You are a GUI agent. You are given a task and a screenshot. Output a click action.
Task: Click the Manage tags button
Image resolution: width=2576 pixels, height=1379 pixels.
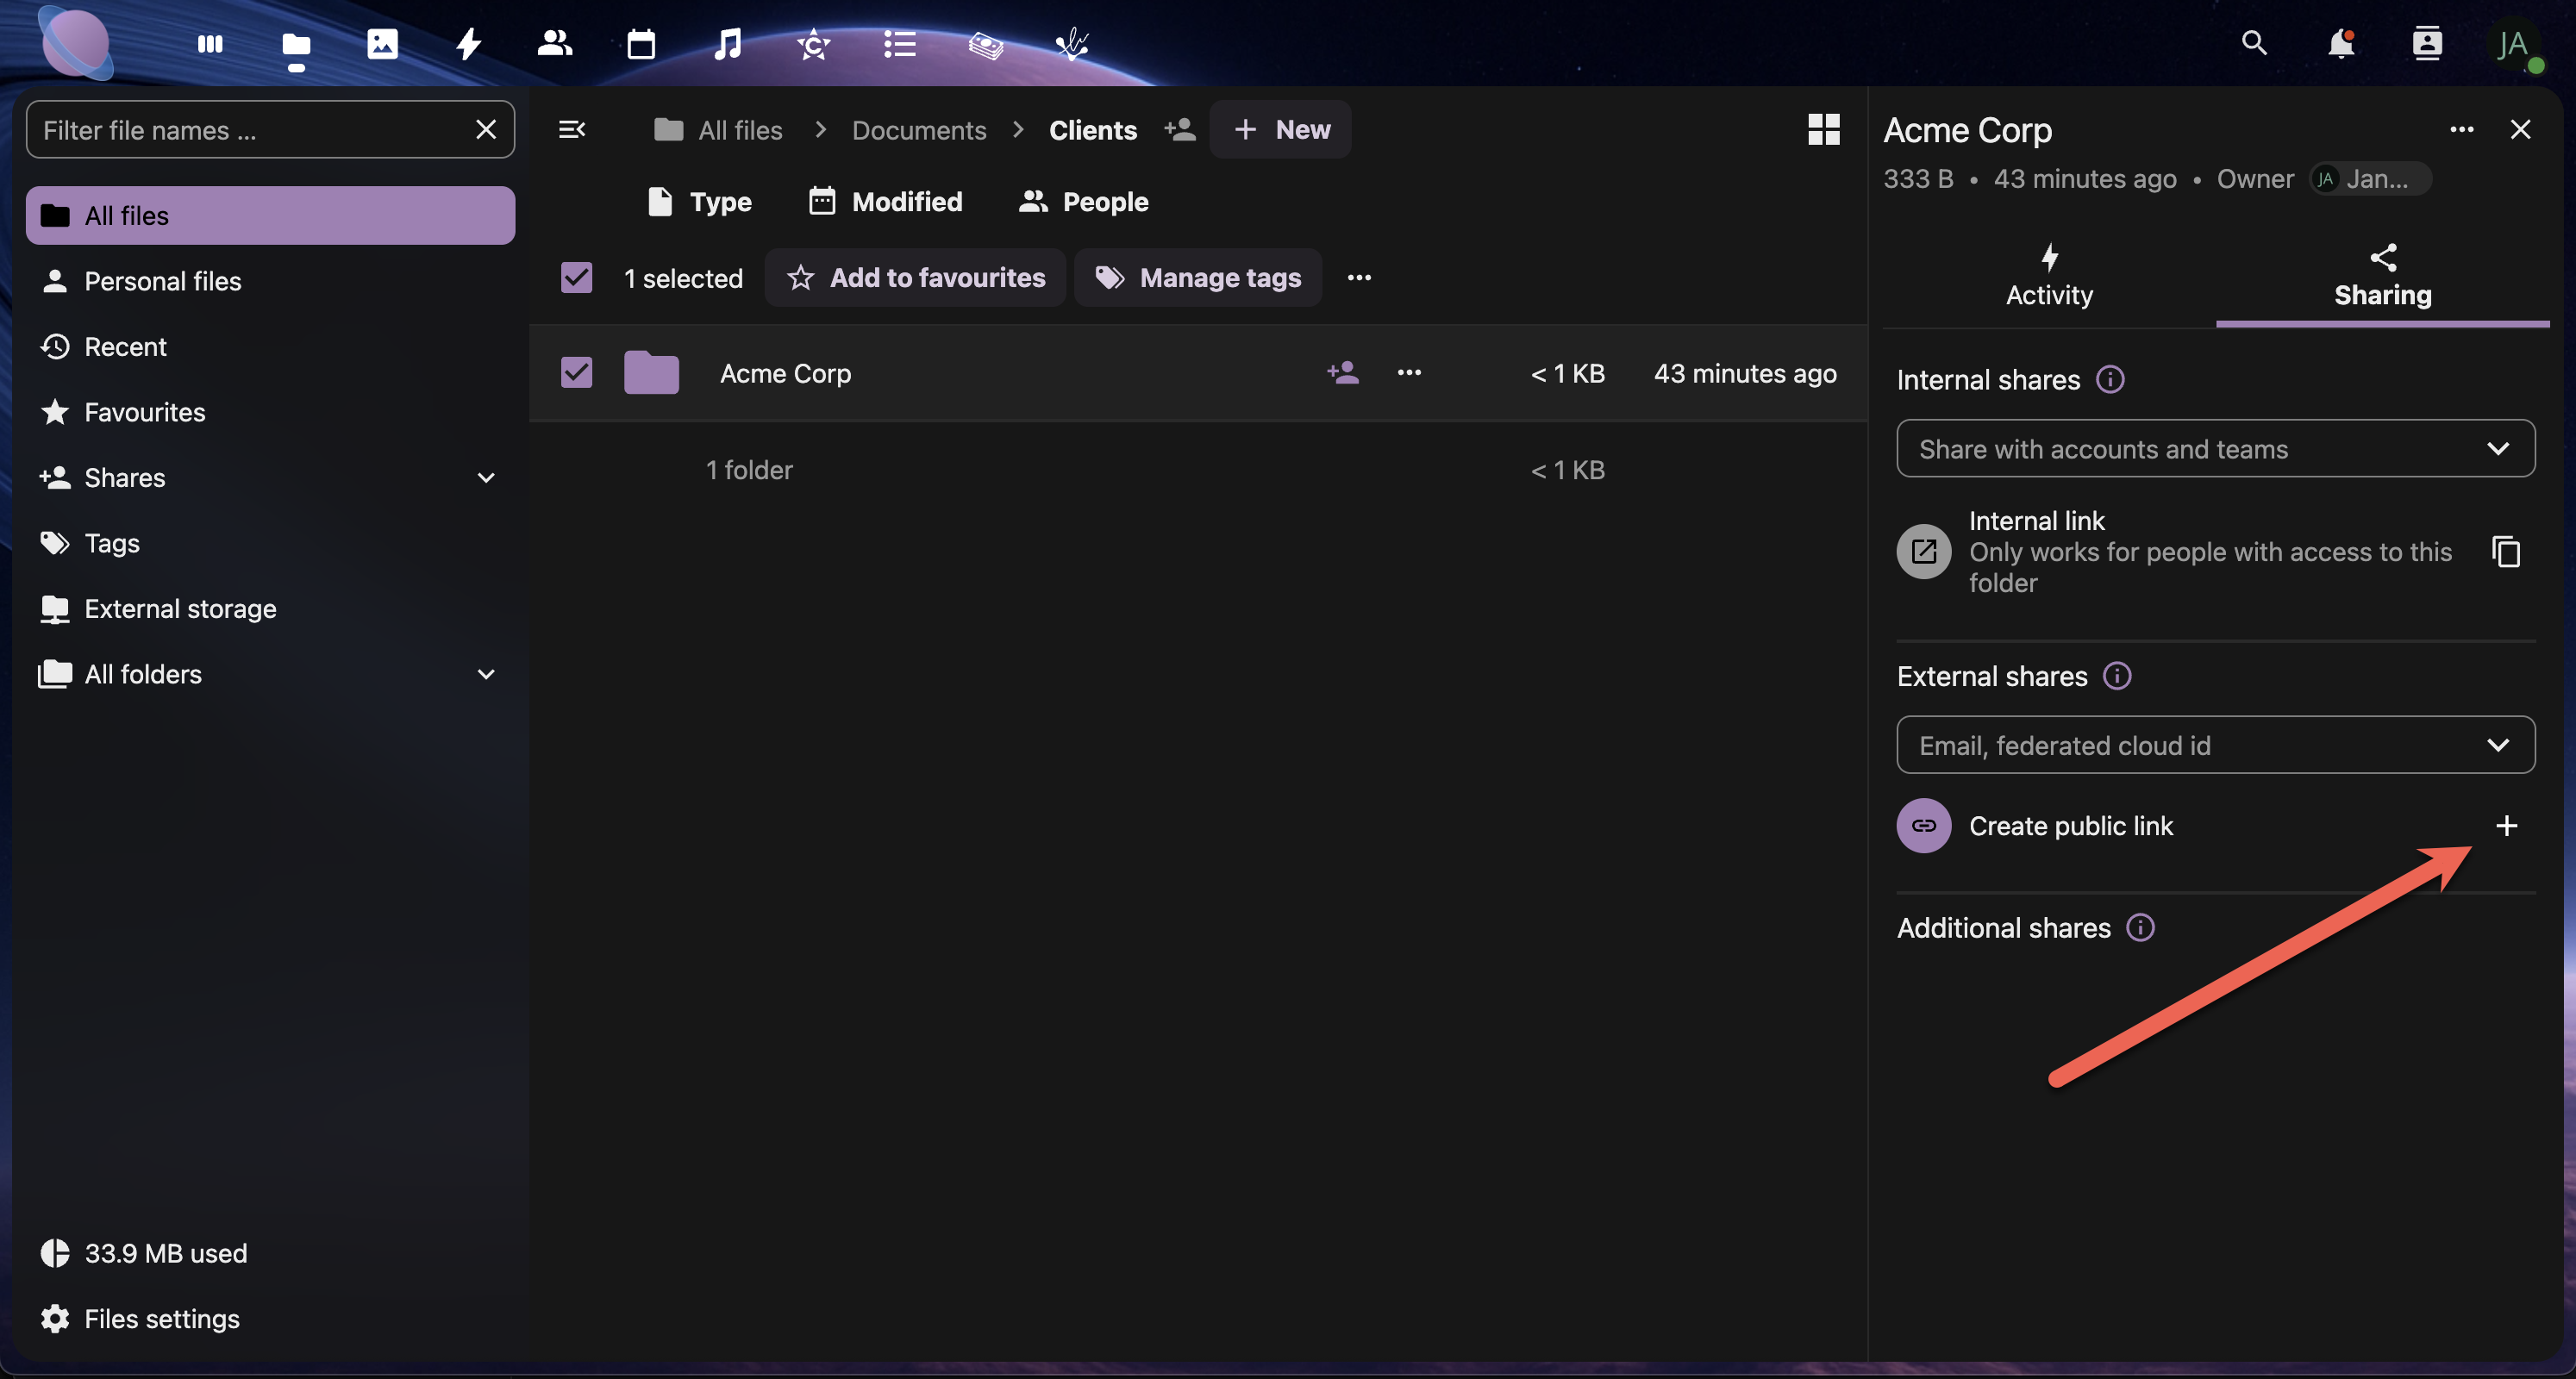click(x=1198, y=278)
